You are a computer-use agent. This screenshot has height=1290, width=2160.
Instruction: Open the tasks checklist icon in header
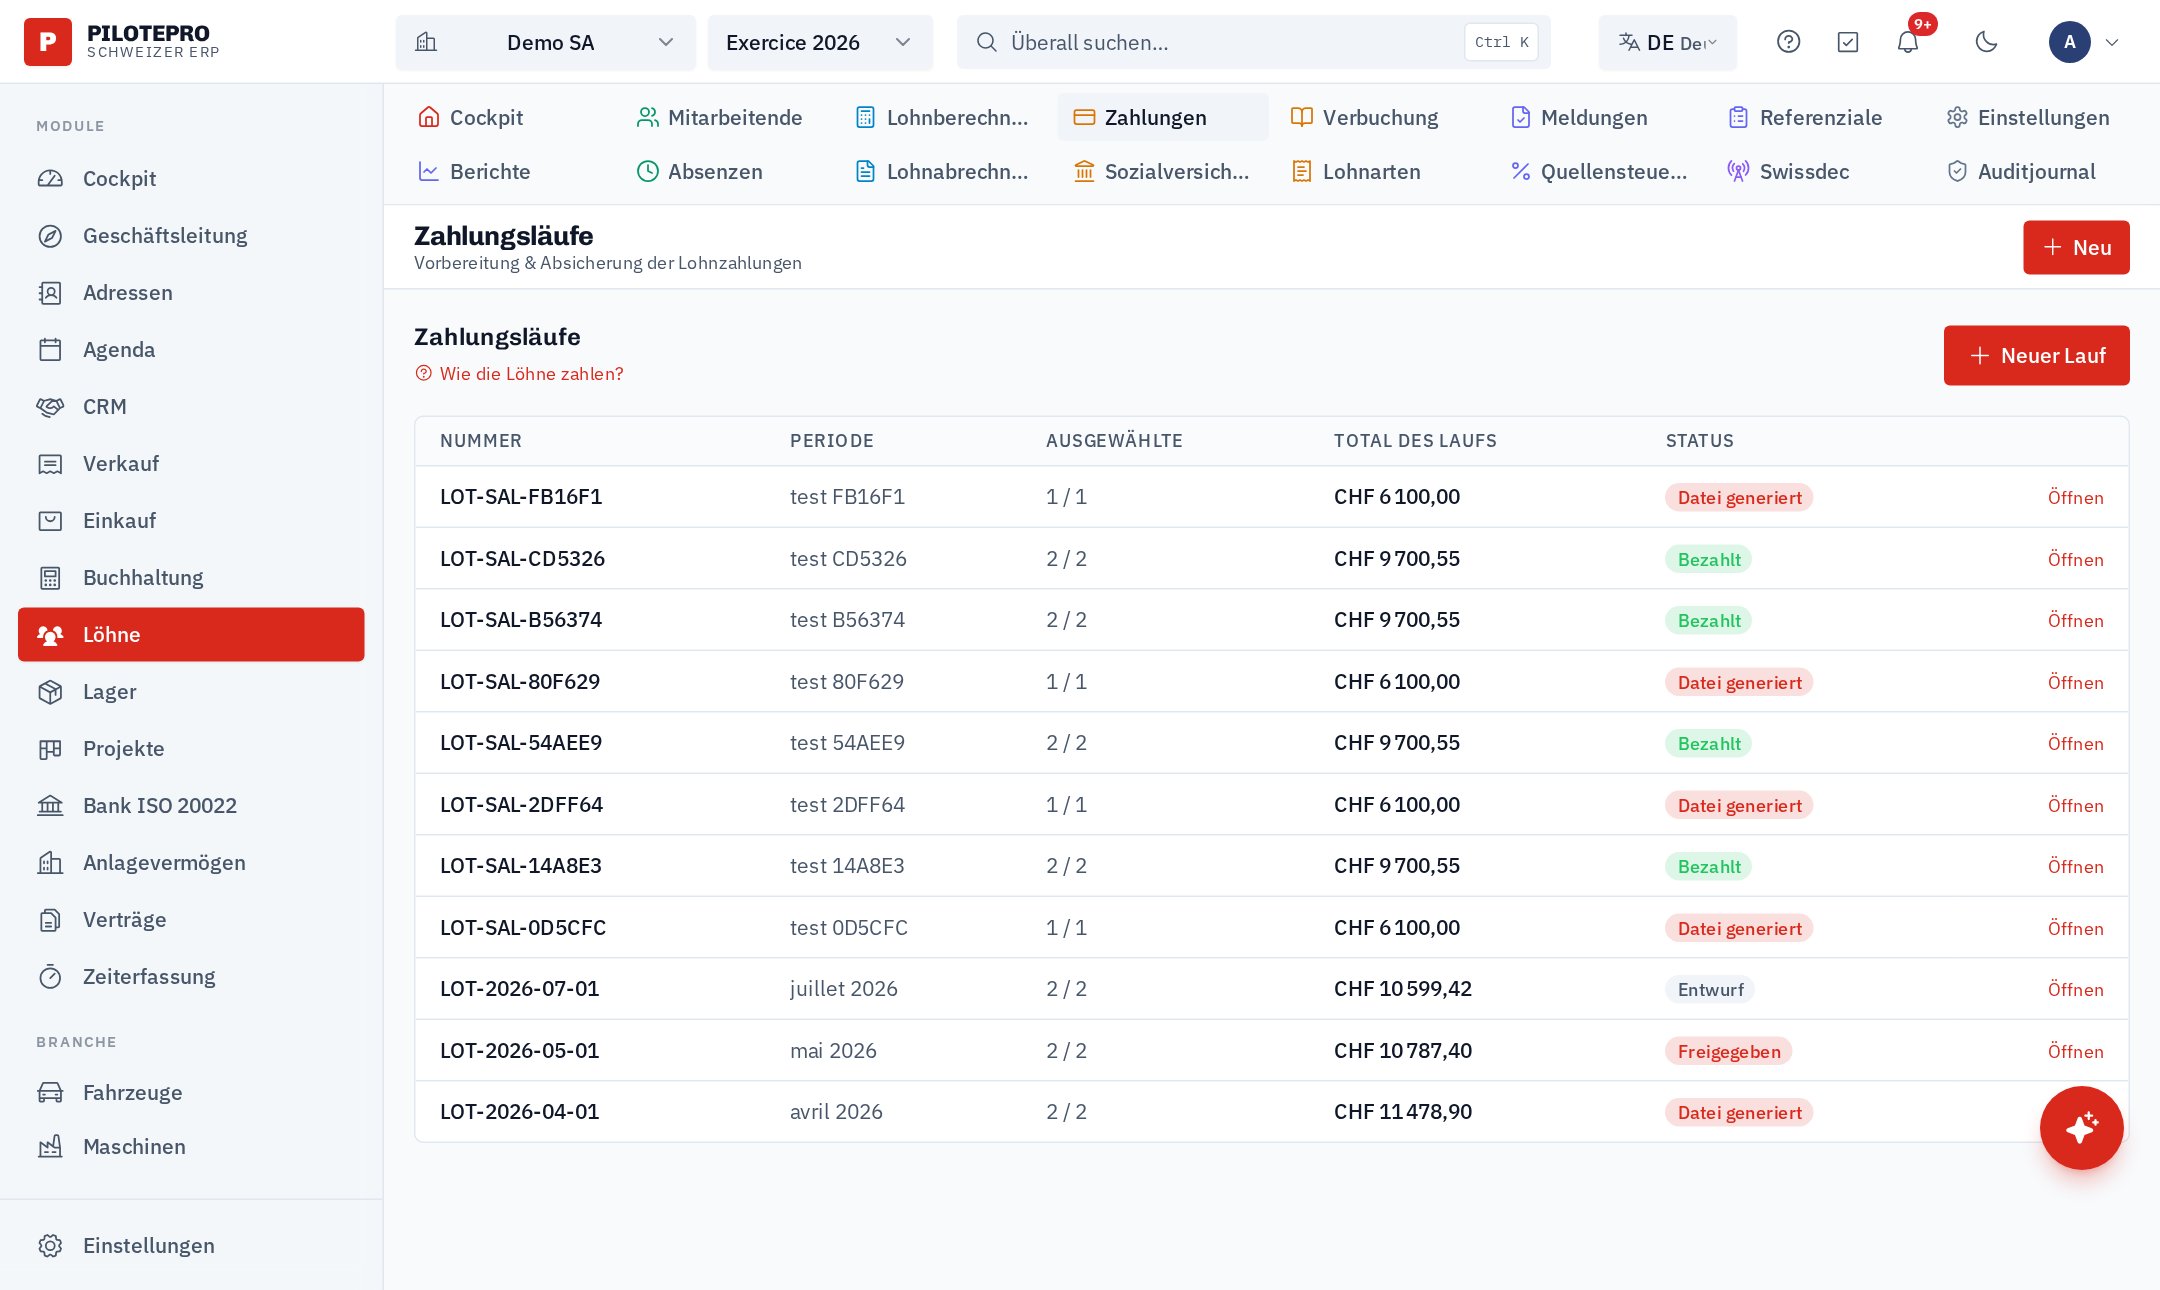[x=1848, y=42]
